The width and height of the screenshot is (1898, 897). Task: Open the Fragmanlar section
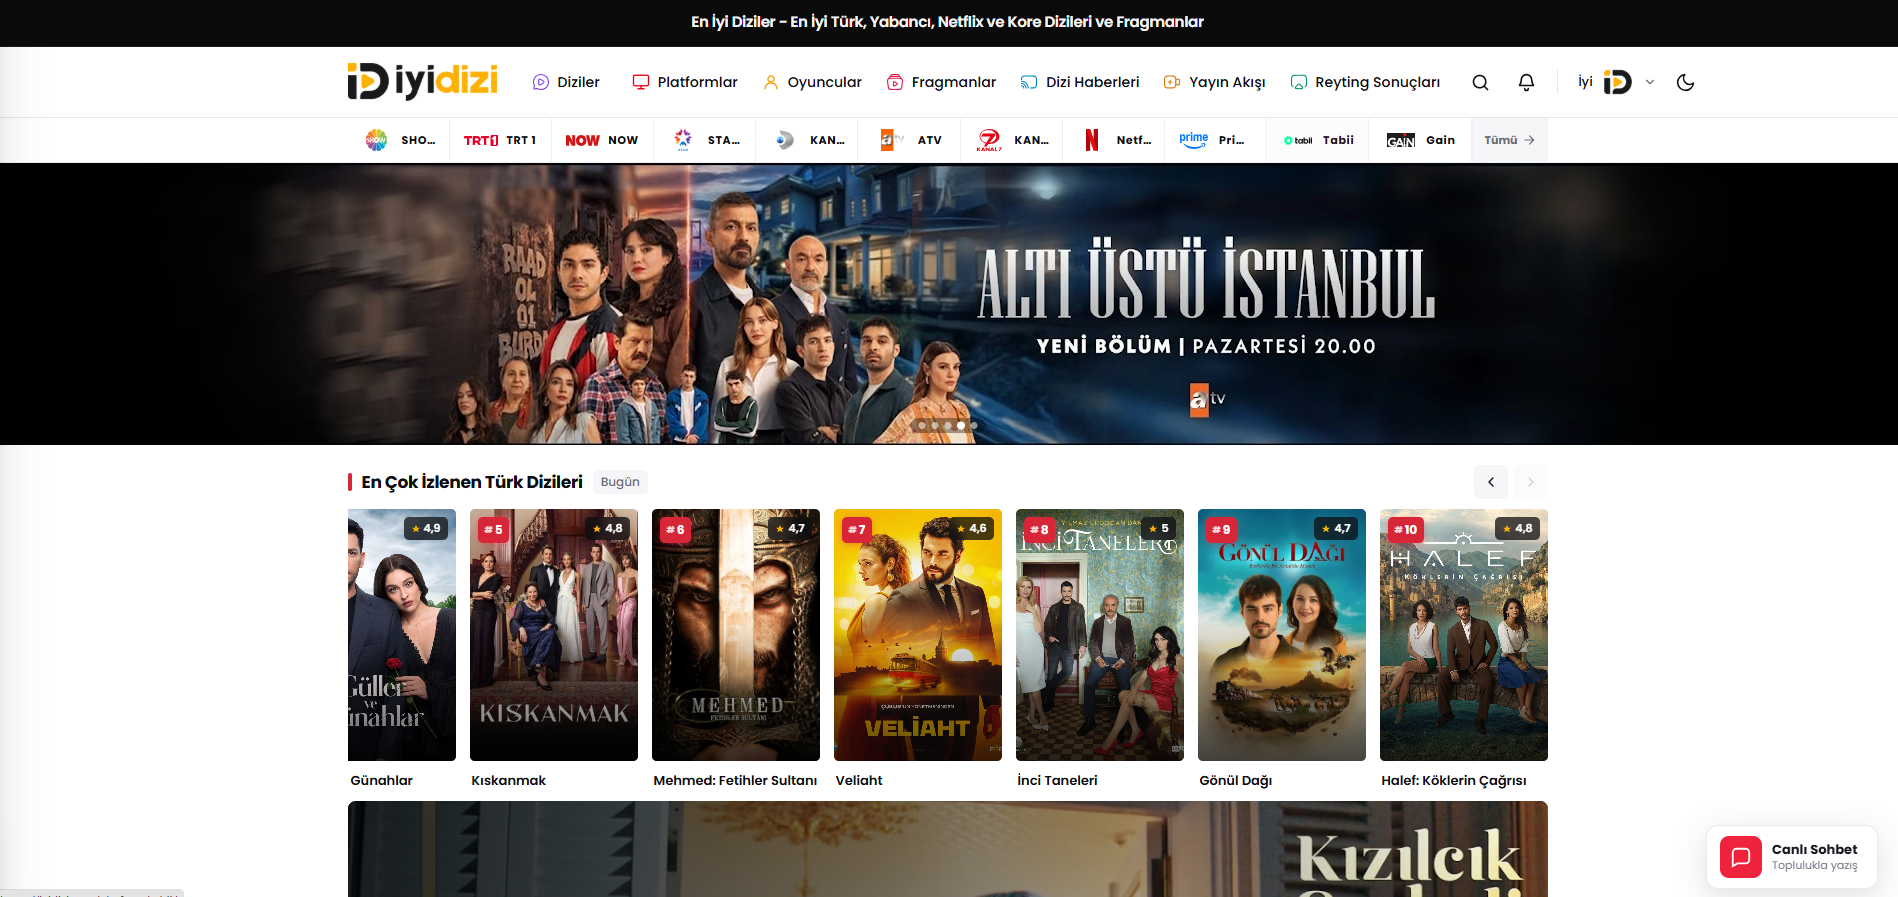(941, 82)
